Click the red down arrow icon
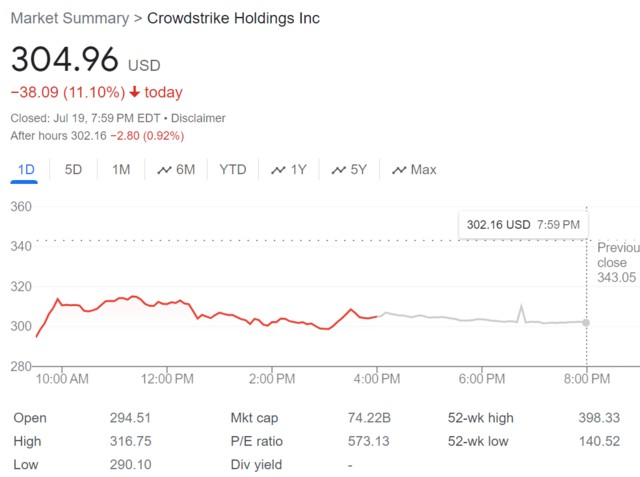 click(134, 93)
